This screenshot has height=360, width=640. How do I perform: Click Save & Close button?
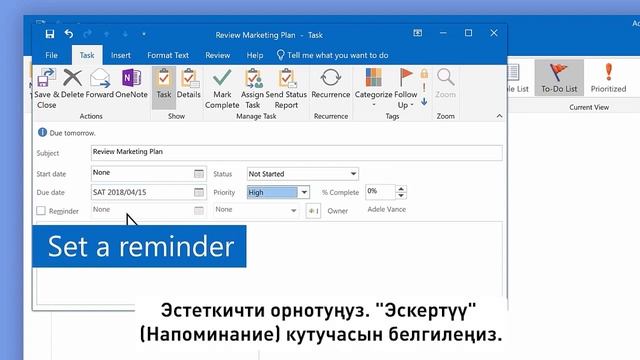pos(46,89)
